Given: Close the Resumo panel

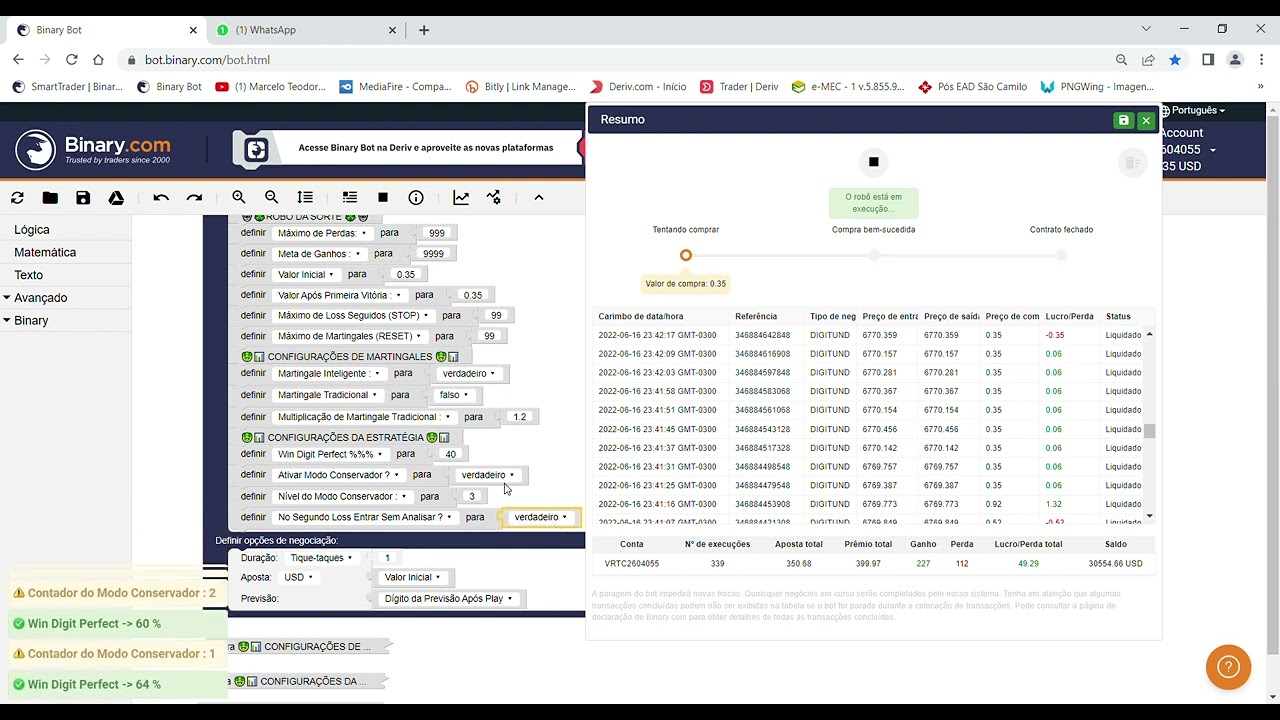Looking at the screenshot, I should point(1146,120).
